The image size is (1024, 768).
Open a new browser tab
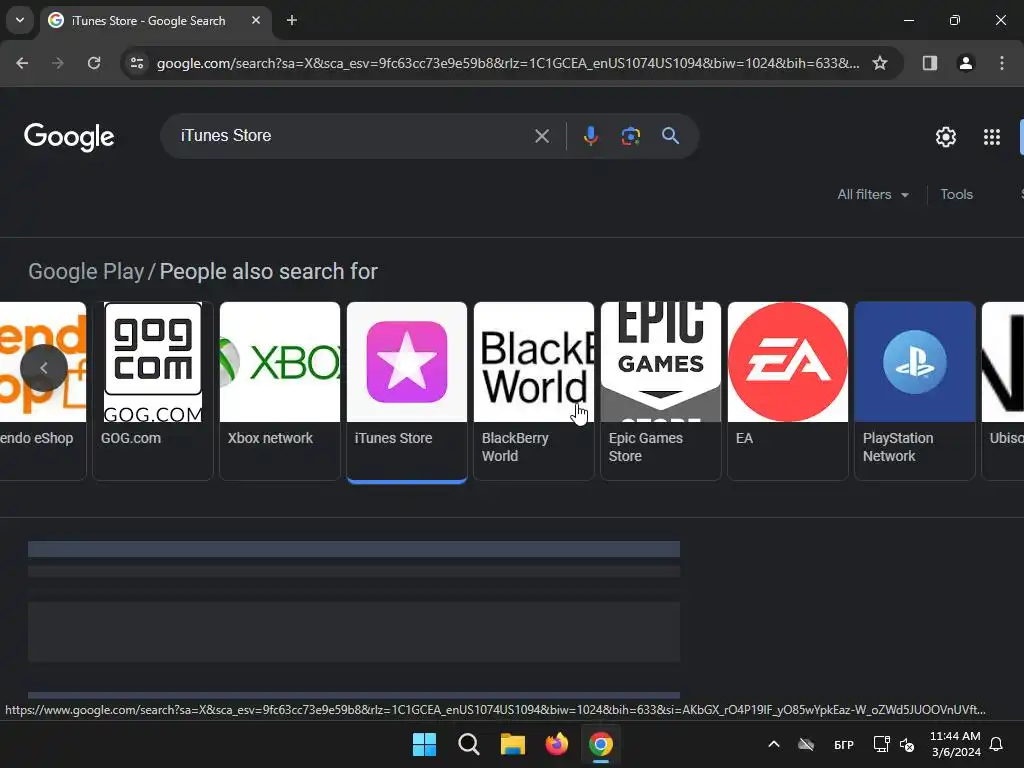(292, 20)
